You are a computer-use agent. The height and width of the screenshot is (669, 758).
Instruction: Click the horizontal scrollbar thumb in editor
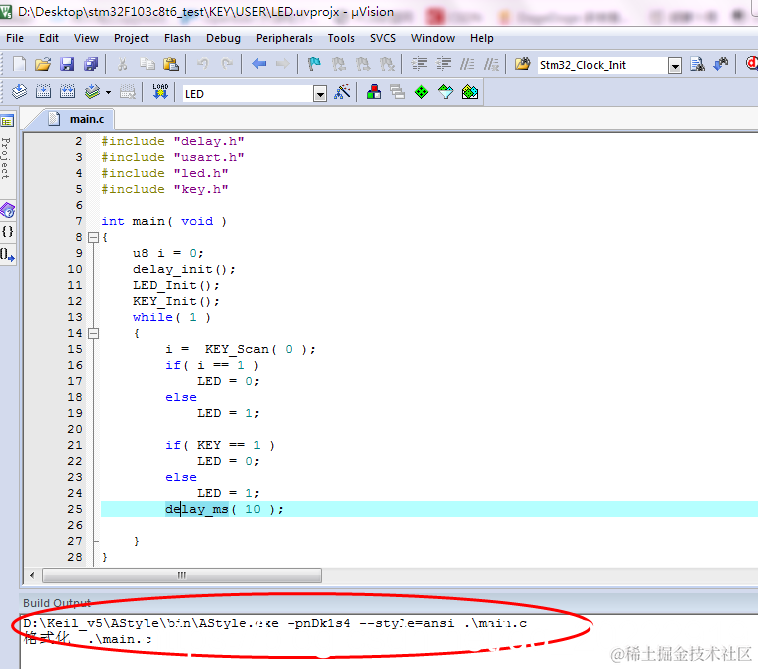[x=182, y=575]
